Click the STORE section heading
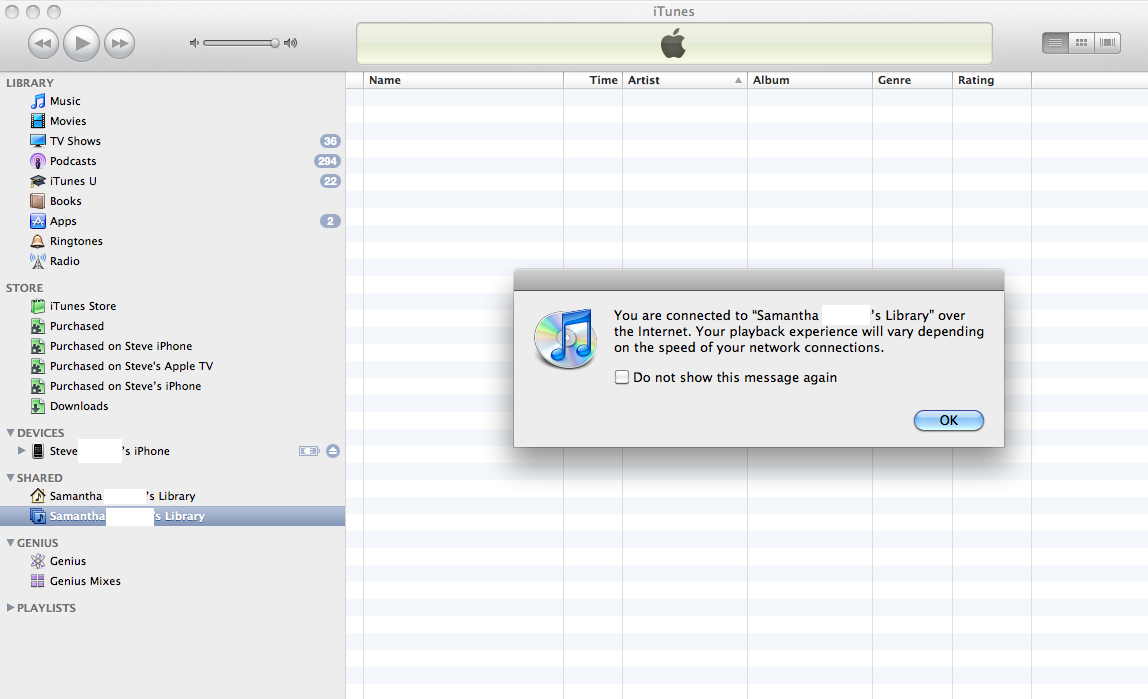Screen dimensions: 1148x699 pos(25,288)
